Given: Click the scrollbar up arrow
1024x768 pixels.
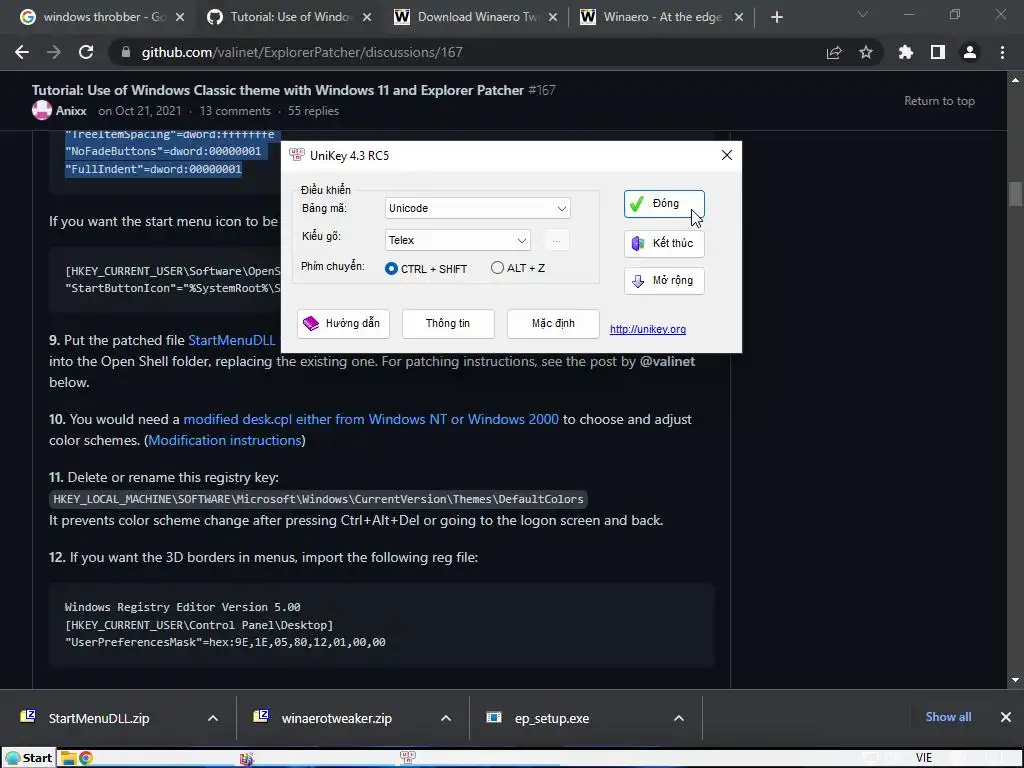Looking at the screenshot, I should 1015,80.
